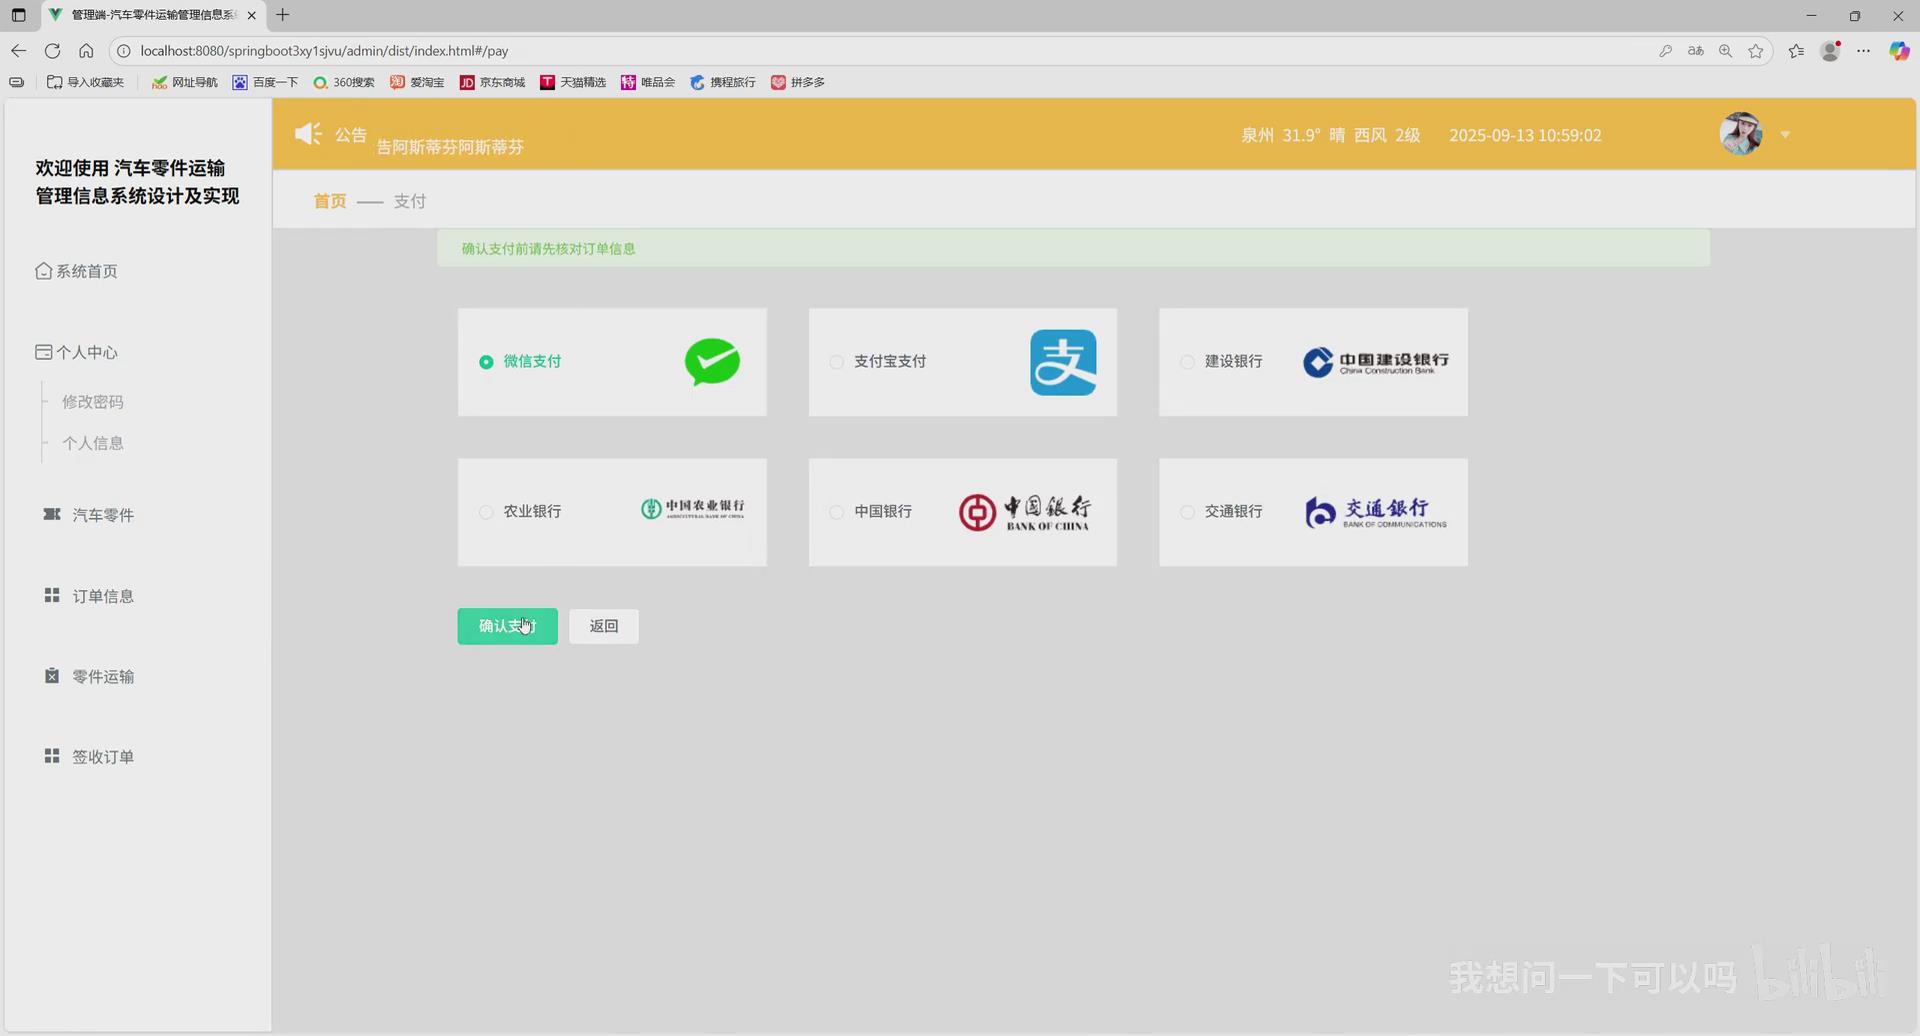The height and width of the screenshot is (1036, 1920).
Task: Click the 返回 button
Action: 604,626
